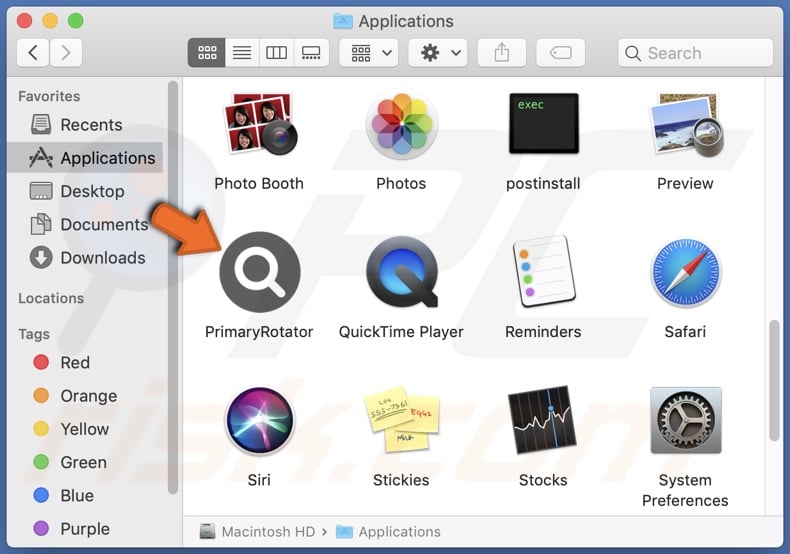Select the Stocks app icon
Image resolution: width=790 pixels, height=554 pixels.
[543, 420]
